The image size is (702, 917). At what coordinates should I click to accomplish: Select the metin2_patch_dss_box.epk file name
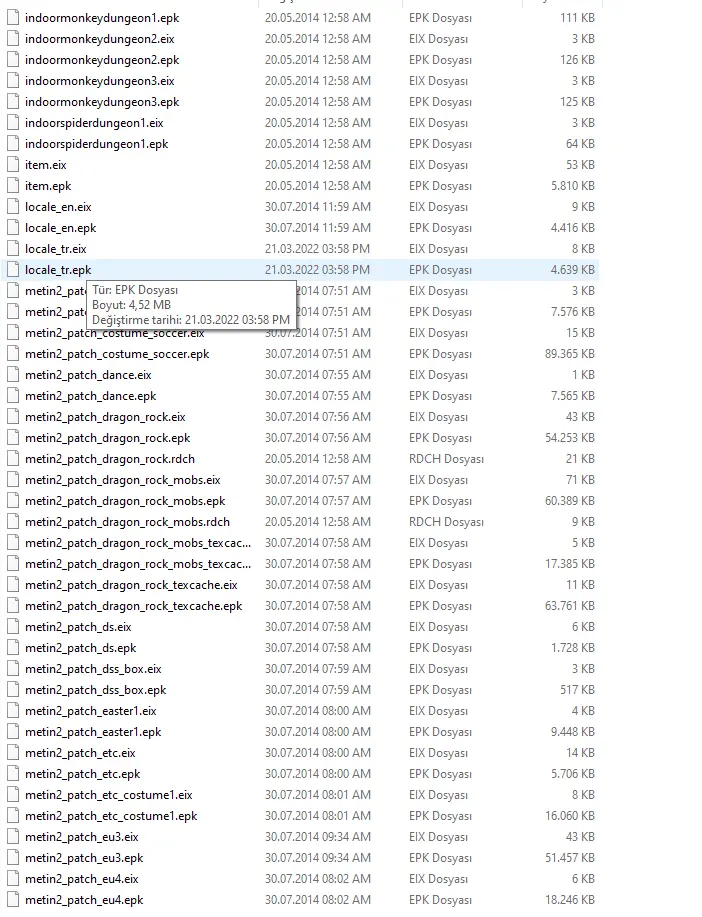(95, 690)
